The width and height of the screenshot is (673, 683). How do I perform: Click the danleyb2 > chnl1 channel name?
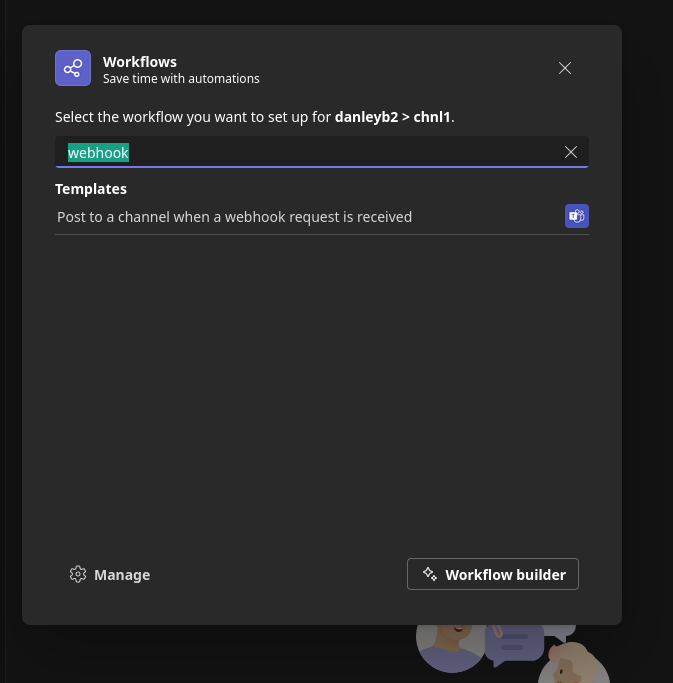pyautogui.click(x=392, y=117)
